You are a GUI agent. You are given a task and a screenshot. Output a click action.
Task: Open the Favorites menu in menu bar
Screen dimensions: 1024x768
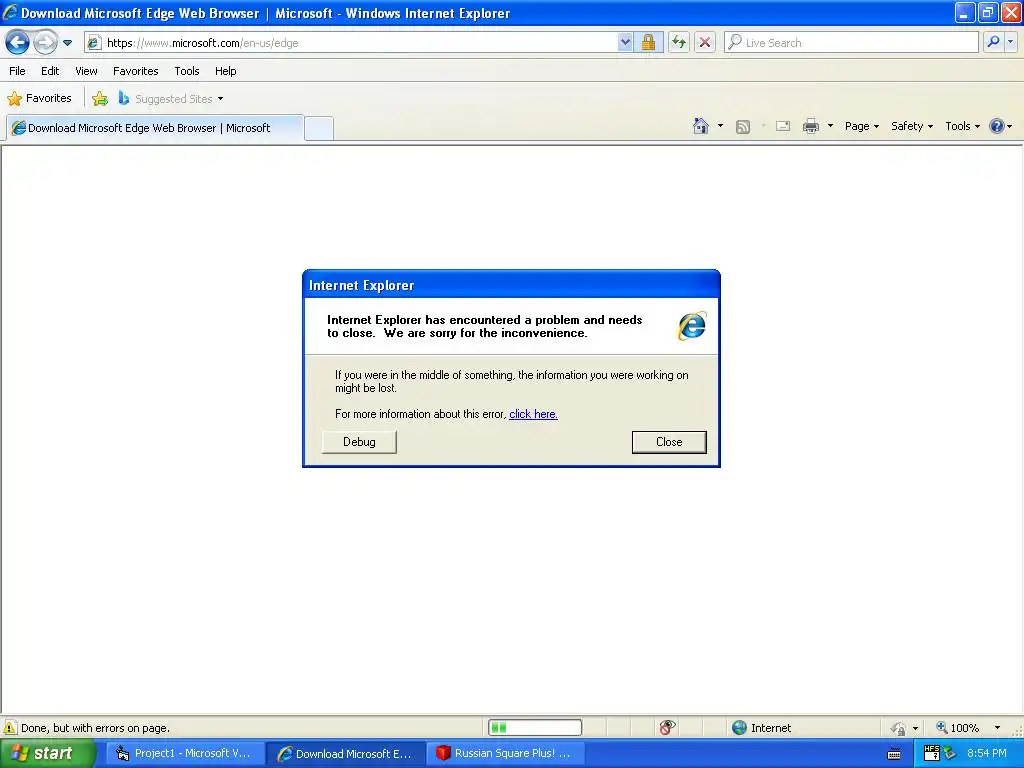click(136, 71)
